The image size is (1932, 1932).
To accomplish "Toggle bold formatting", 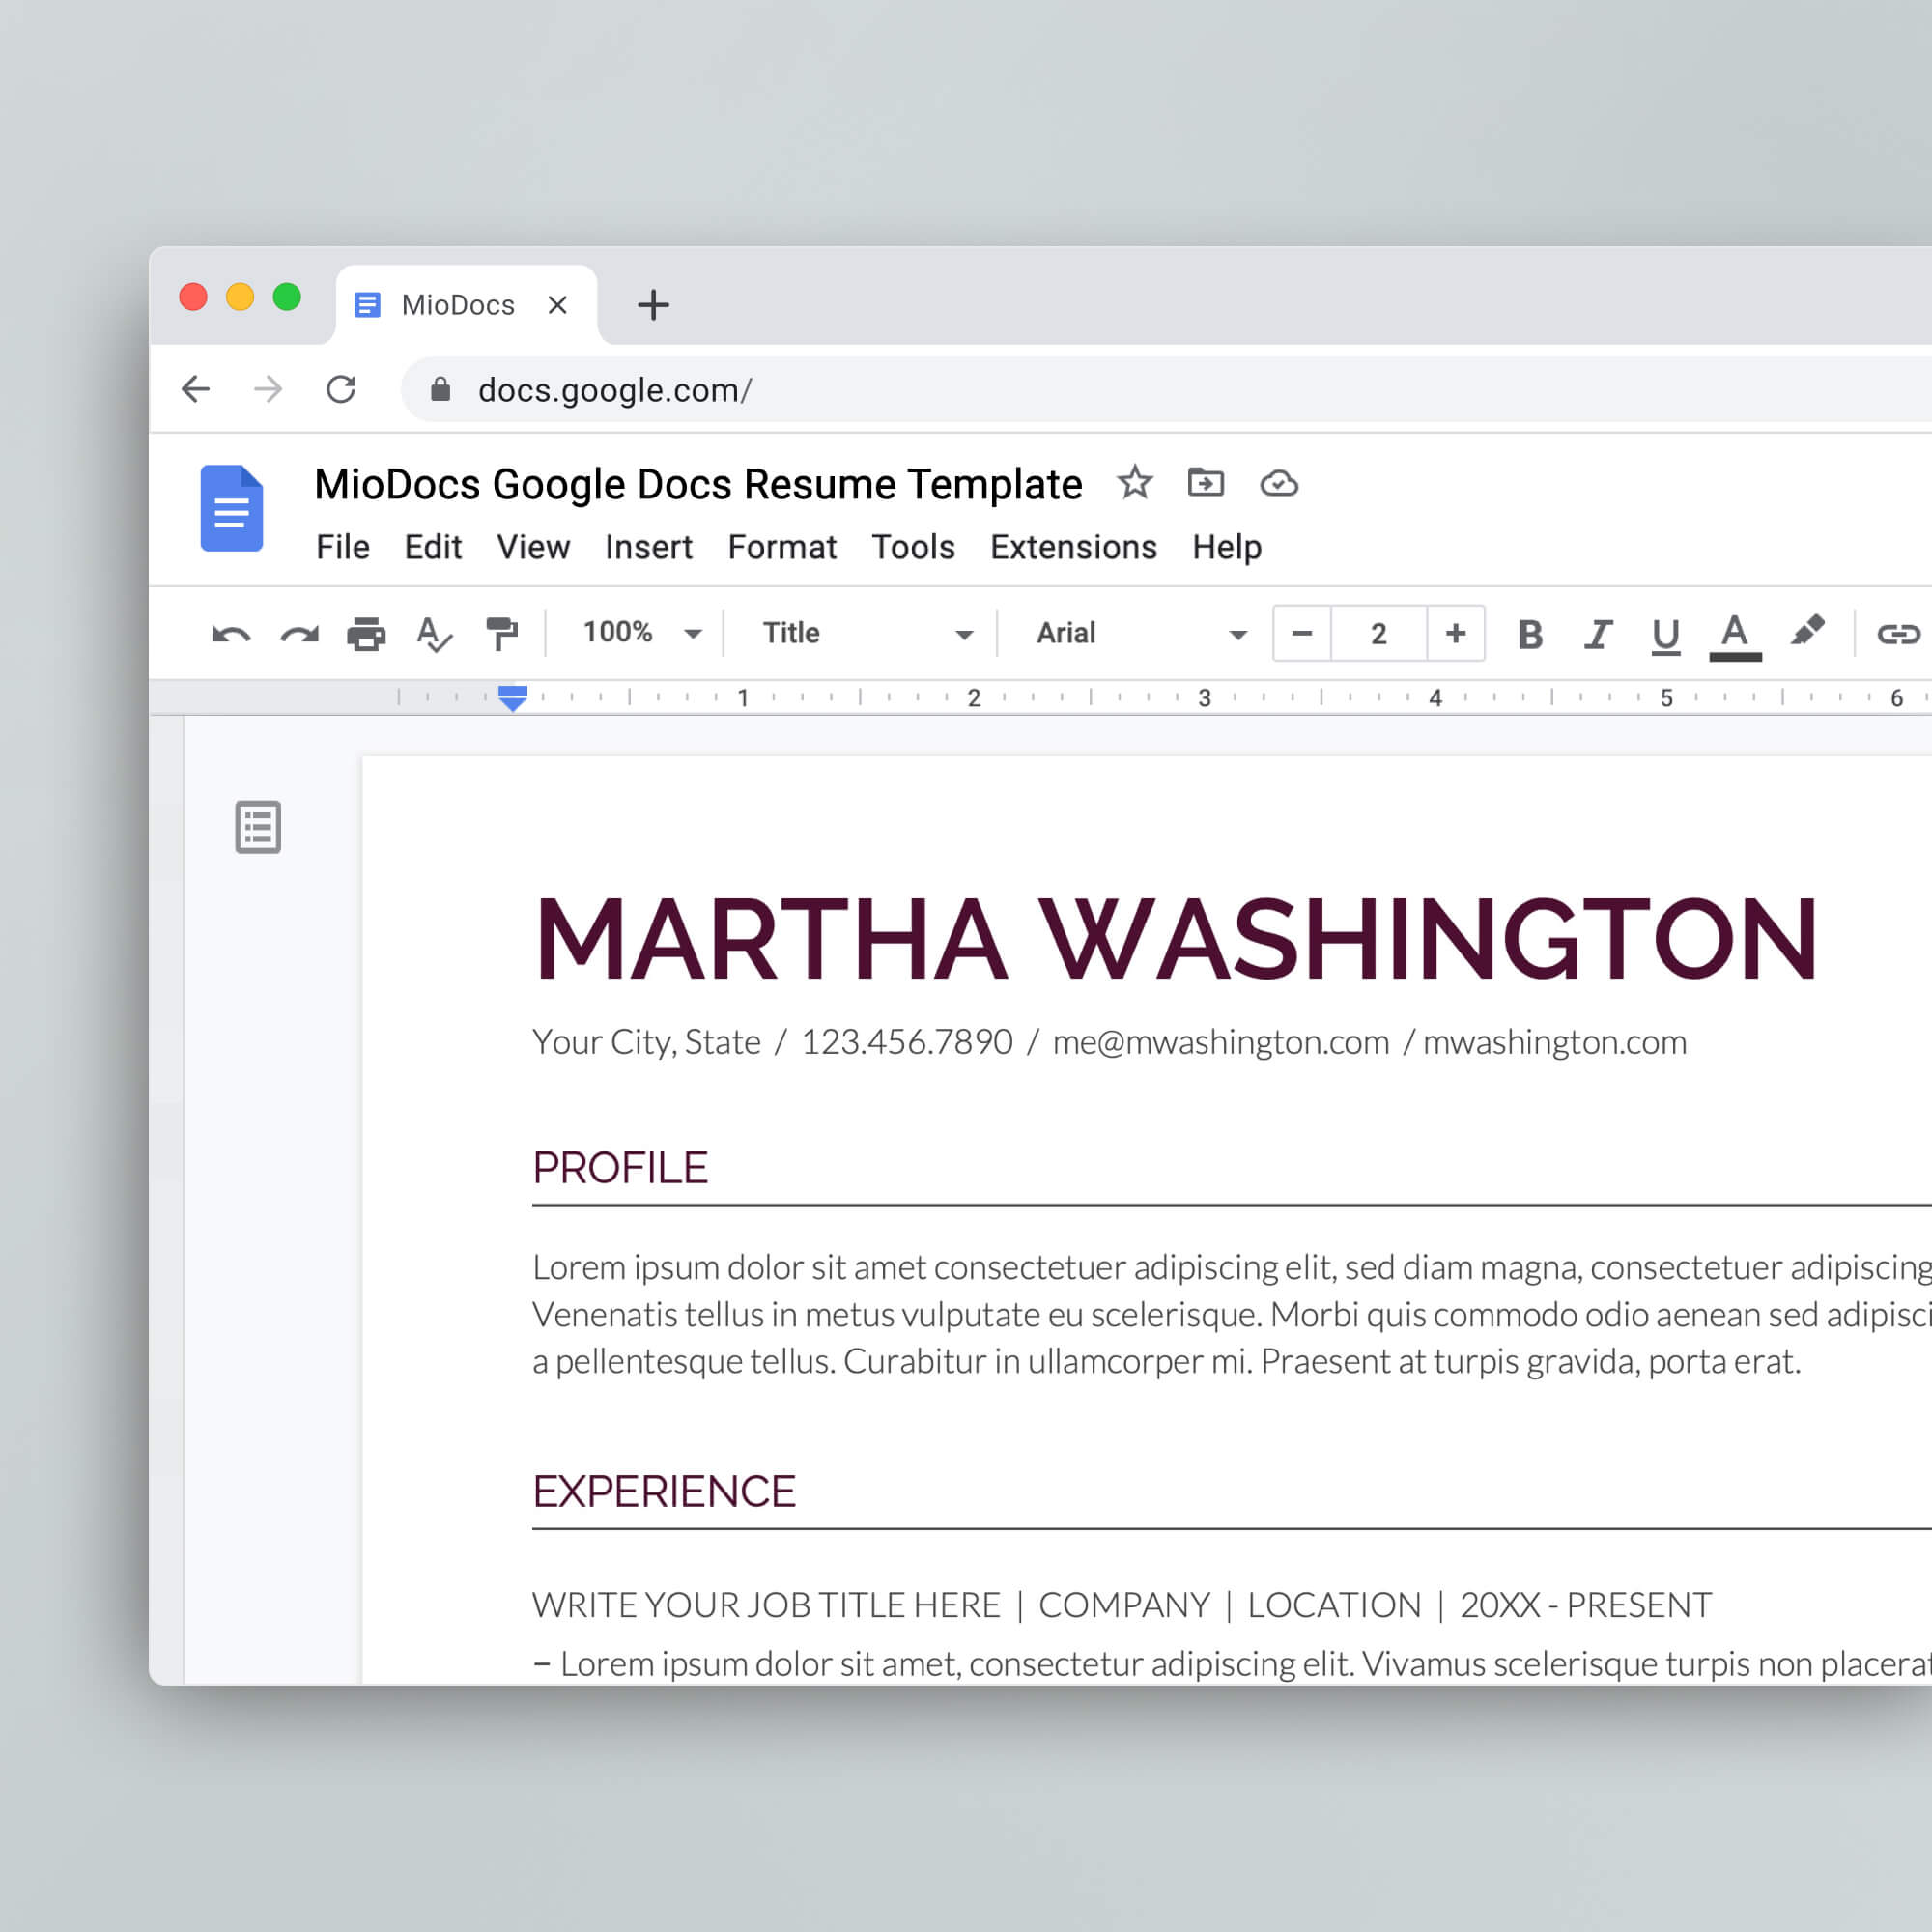I will pyautogui.click(x=1528, y=633).
